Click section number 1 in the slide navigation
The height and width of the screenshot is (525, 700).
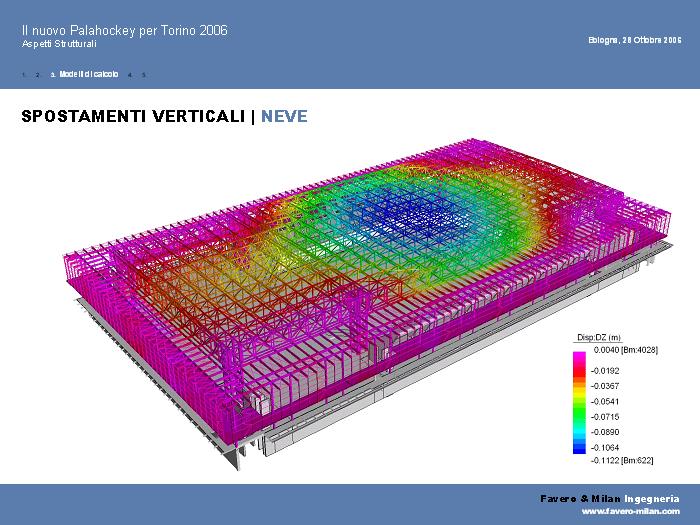click(x=23, y=75)
